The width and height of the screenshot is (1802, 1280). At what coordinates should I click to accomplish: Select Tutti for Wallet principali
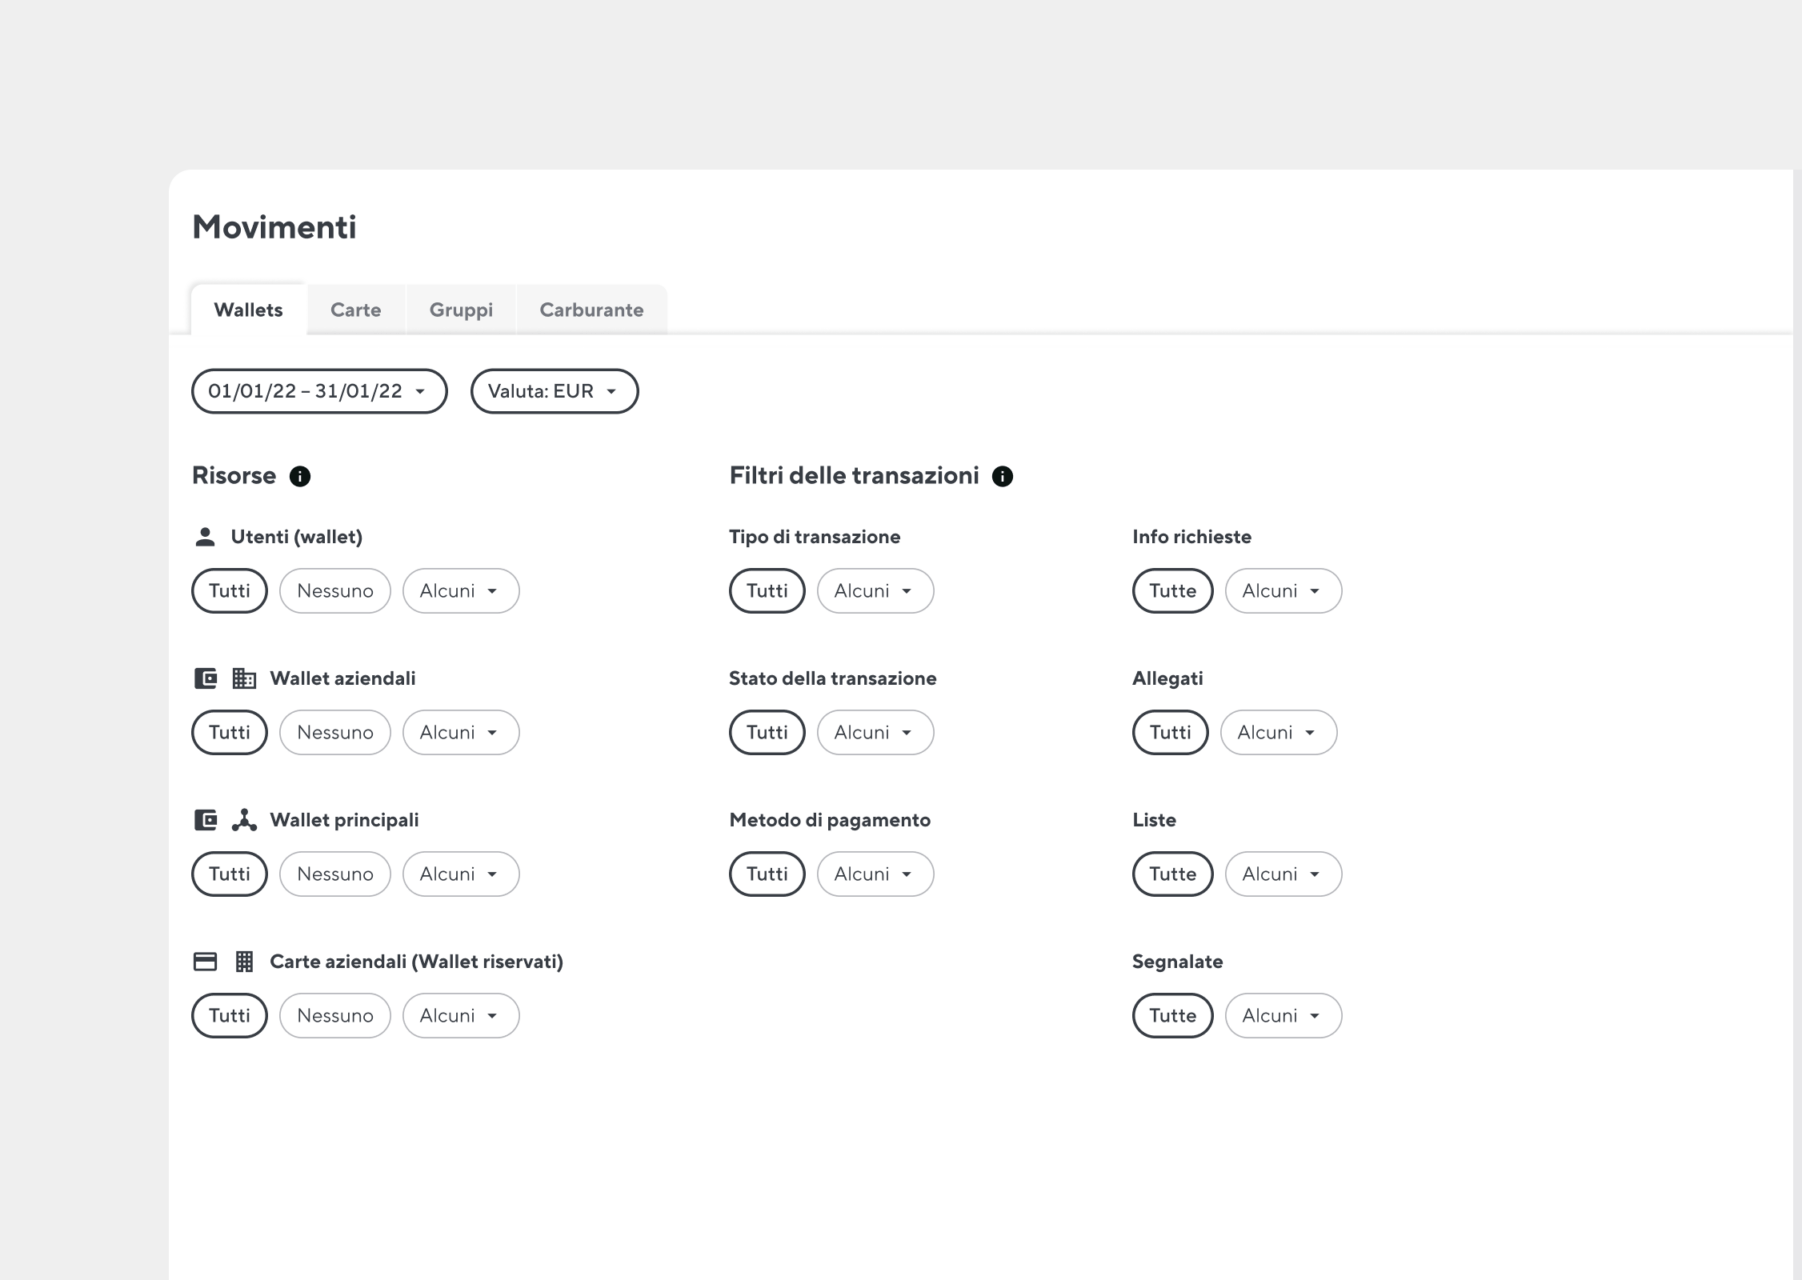click(229, 874)
